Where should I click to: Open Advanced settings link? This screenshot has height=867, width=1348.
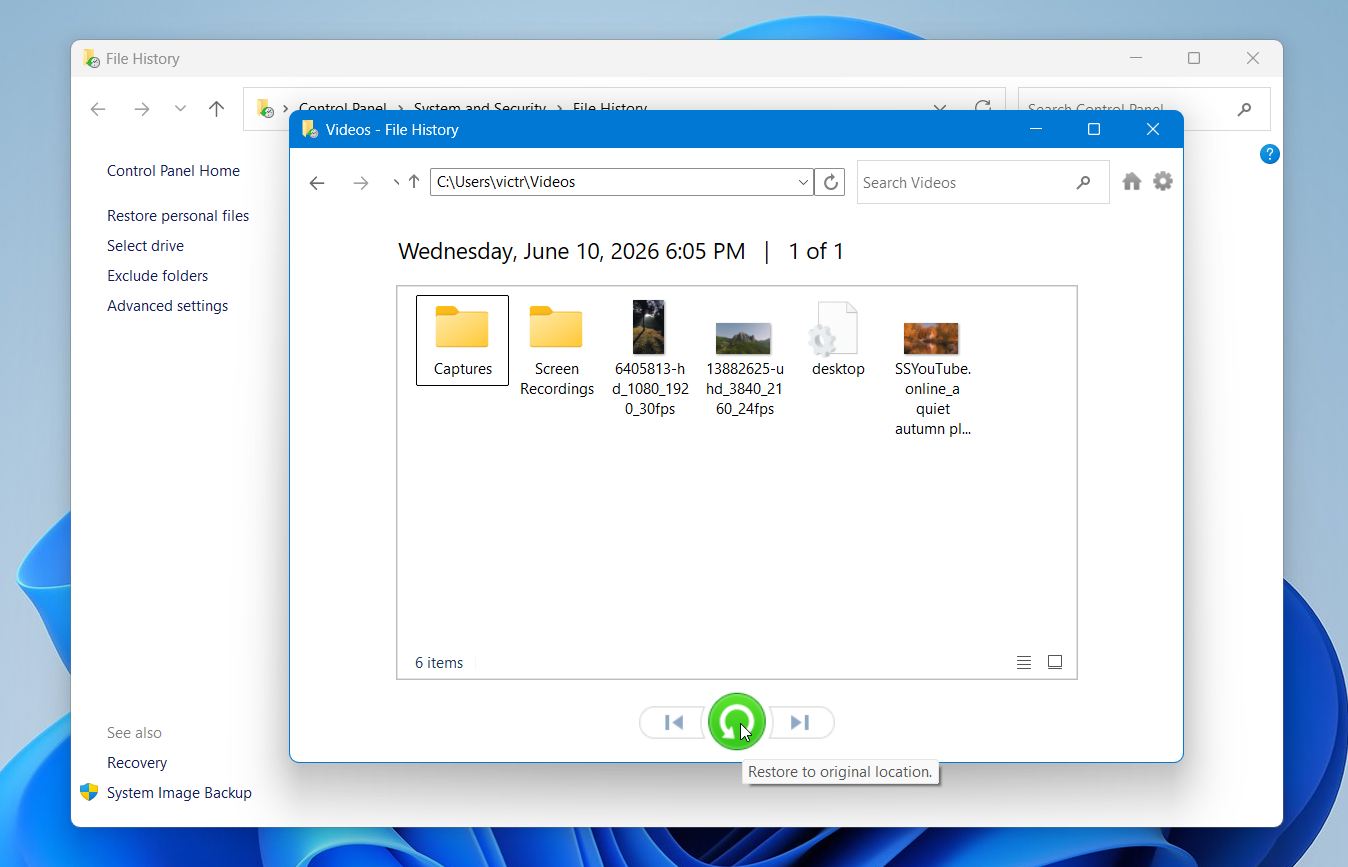167,306
